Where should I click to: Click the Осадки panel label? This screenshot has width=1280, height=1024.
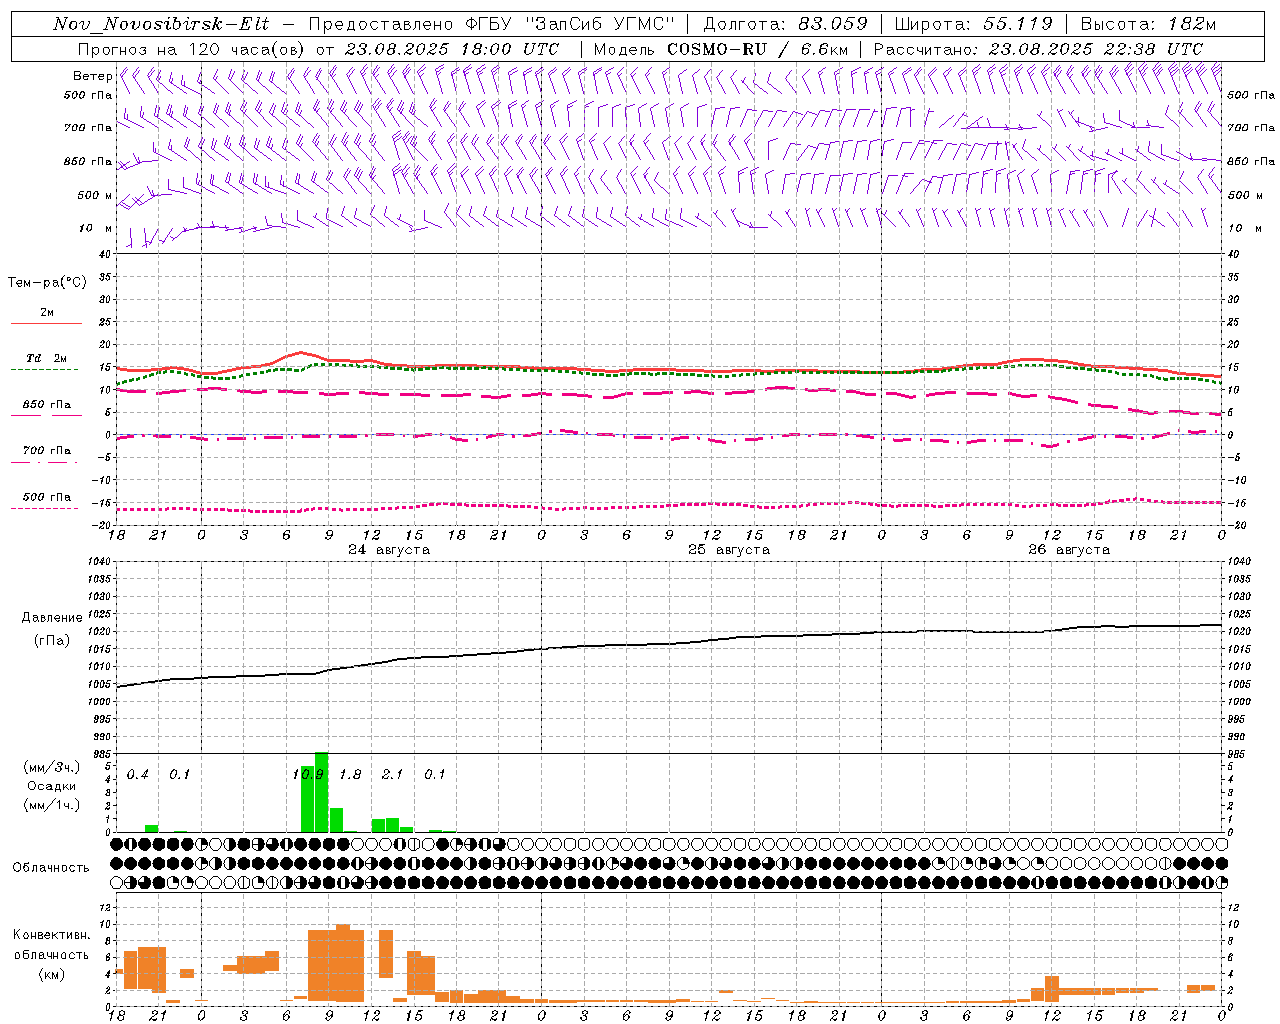click(51, 786)
